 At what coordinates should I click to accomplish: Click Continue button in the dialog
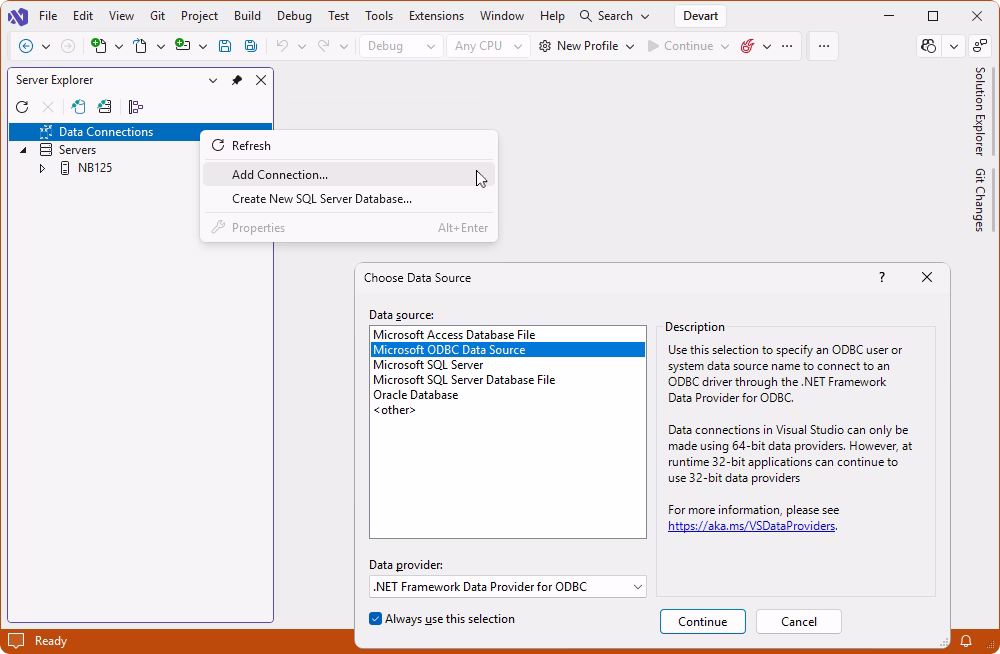point(702,621)
